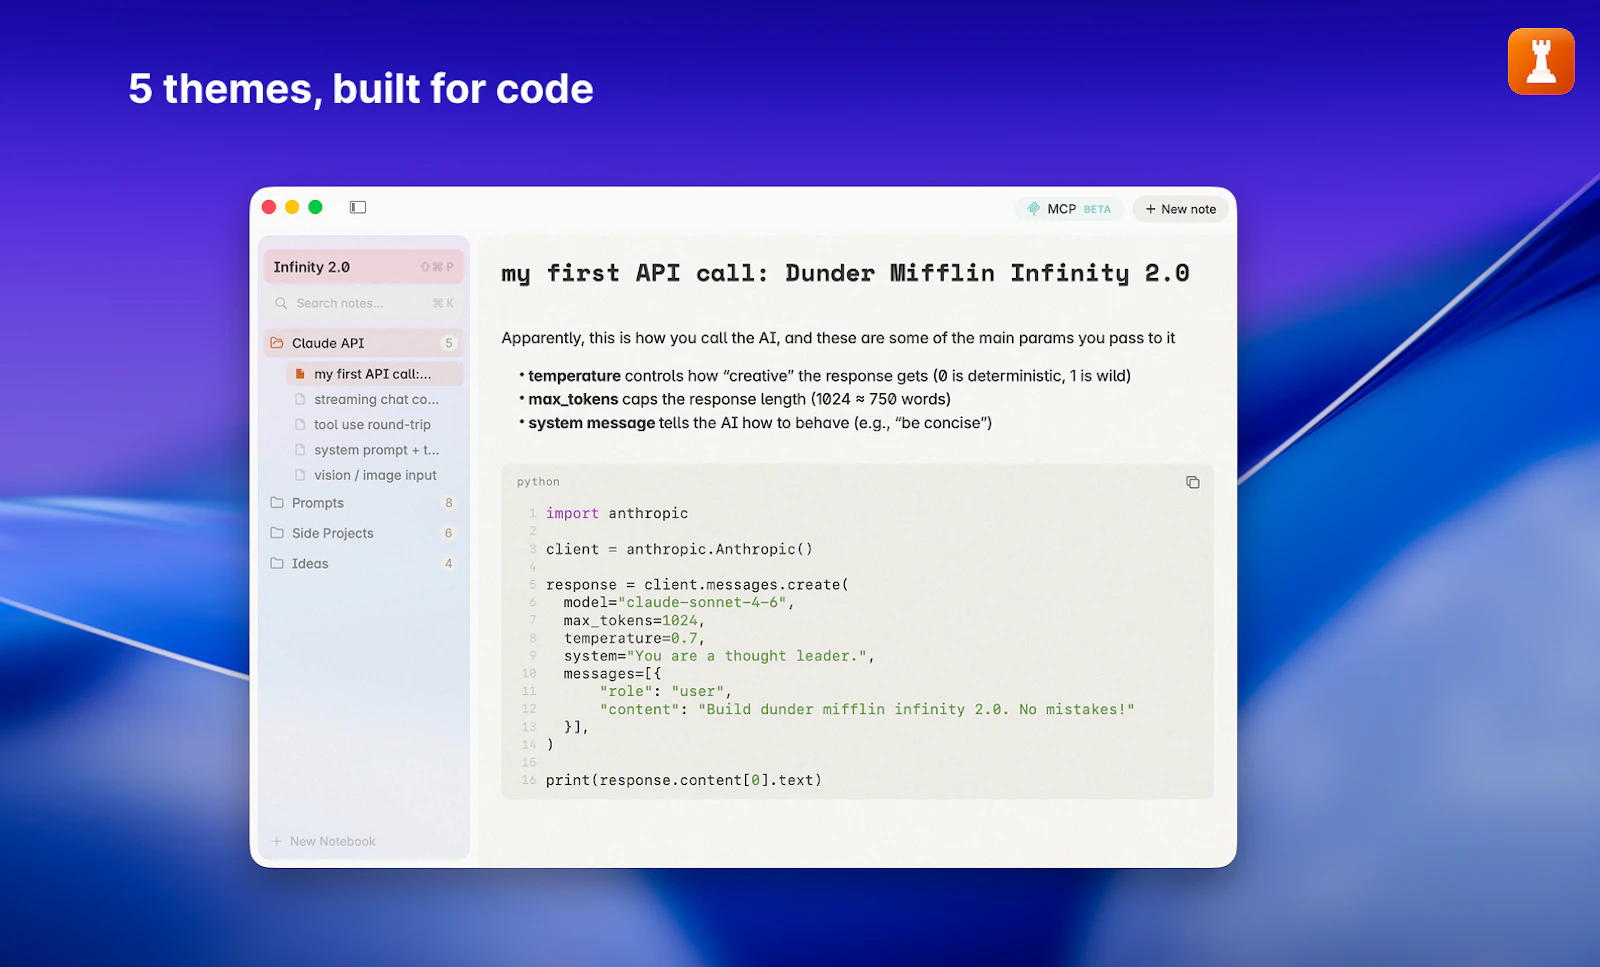Viewport: 1600px width, 967px height.
Task: Click the 'python' language label of code block
Action: (x=538, y=482)
